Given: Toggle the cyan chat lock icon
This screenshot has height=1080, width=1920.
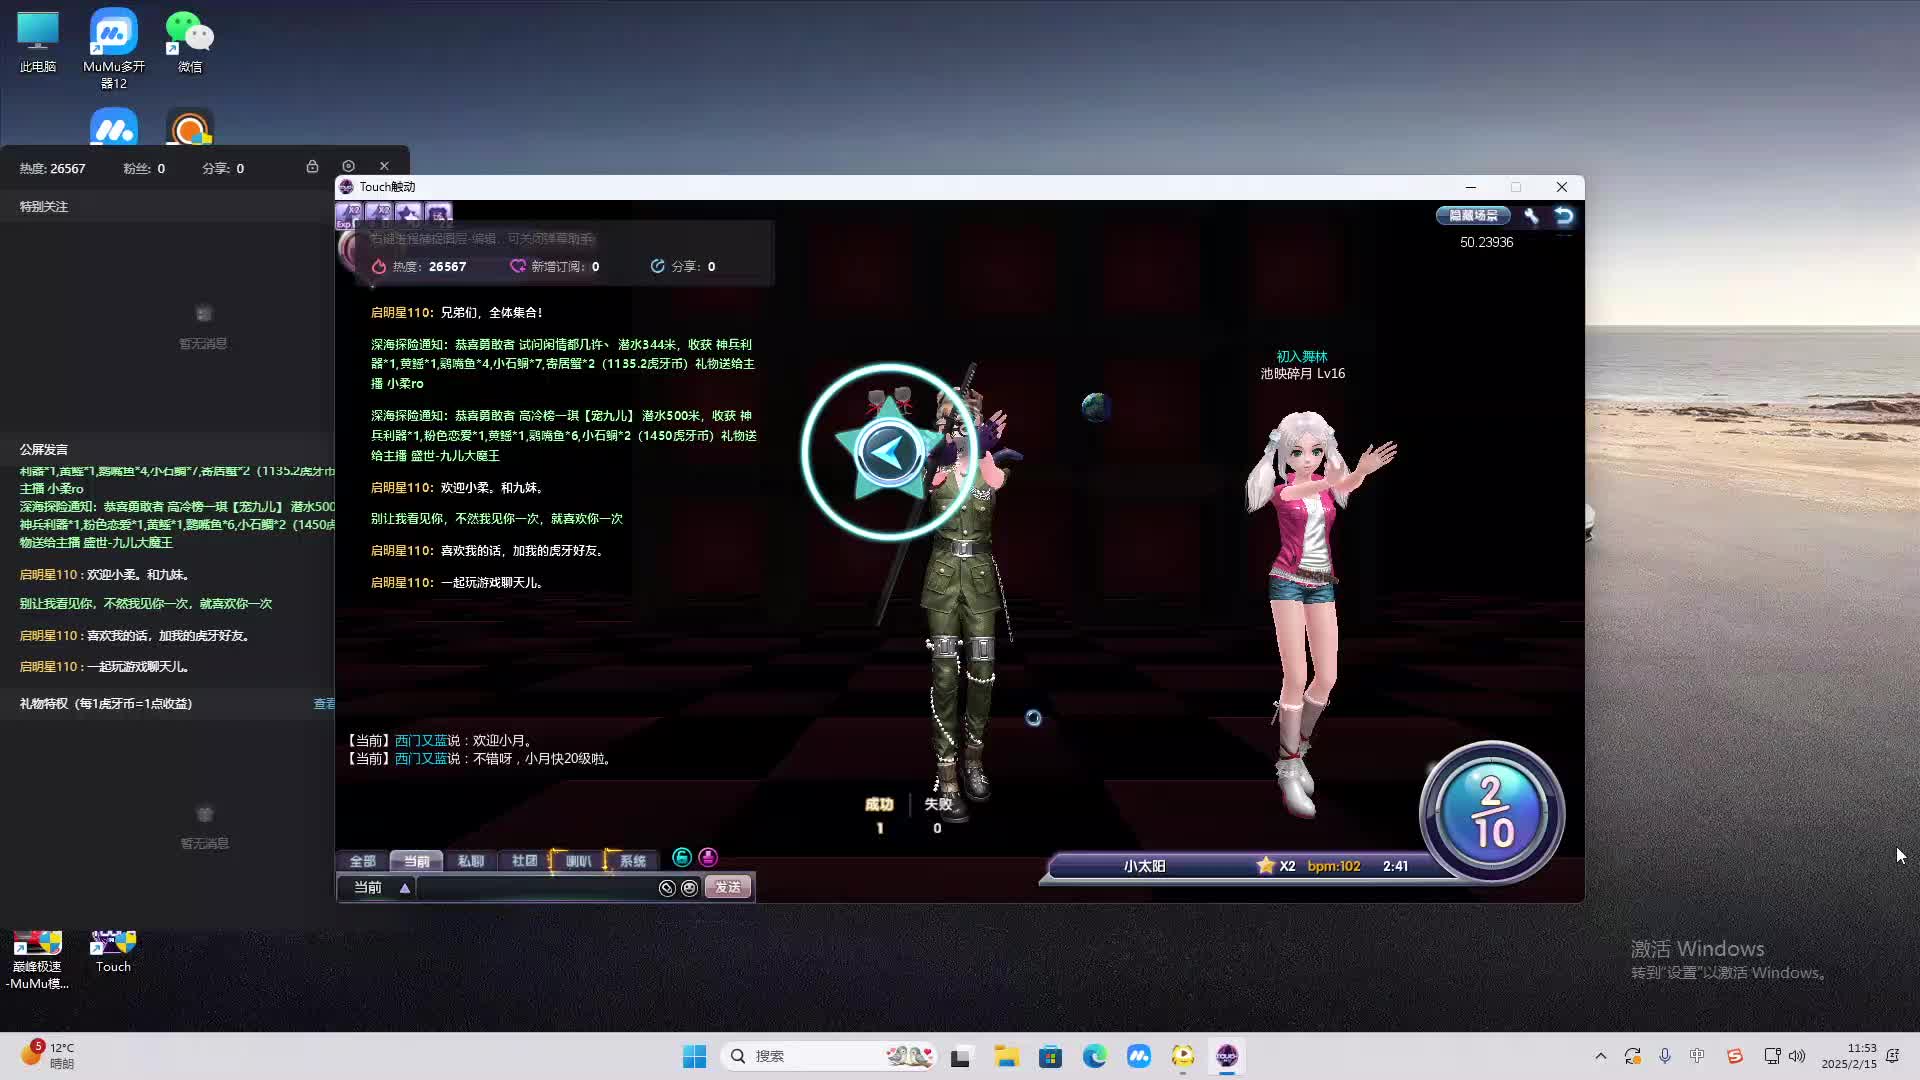Looking at the screenshot, I should [682, 857].
